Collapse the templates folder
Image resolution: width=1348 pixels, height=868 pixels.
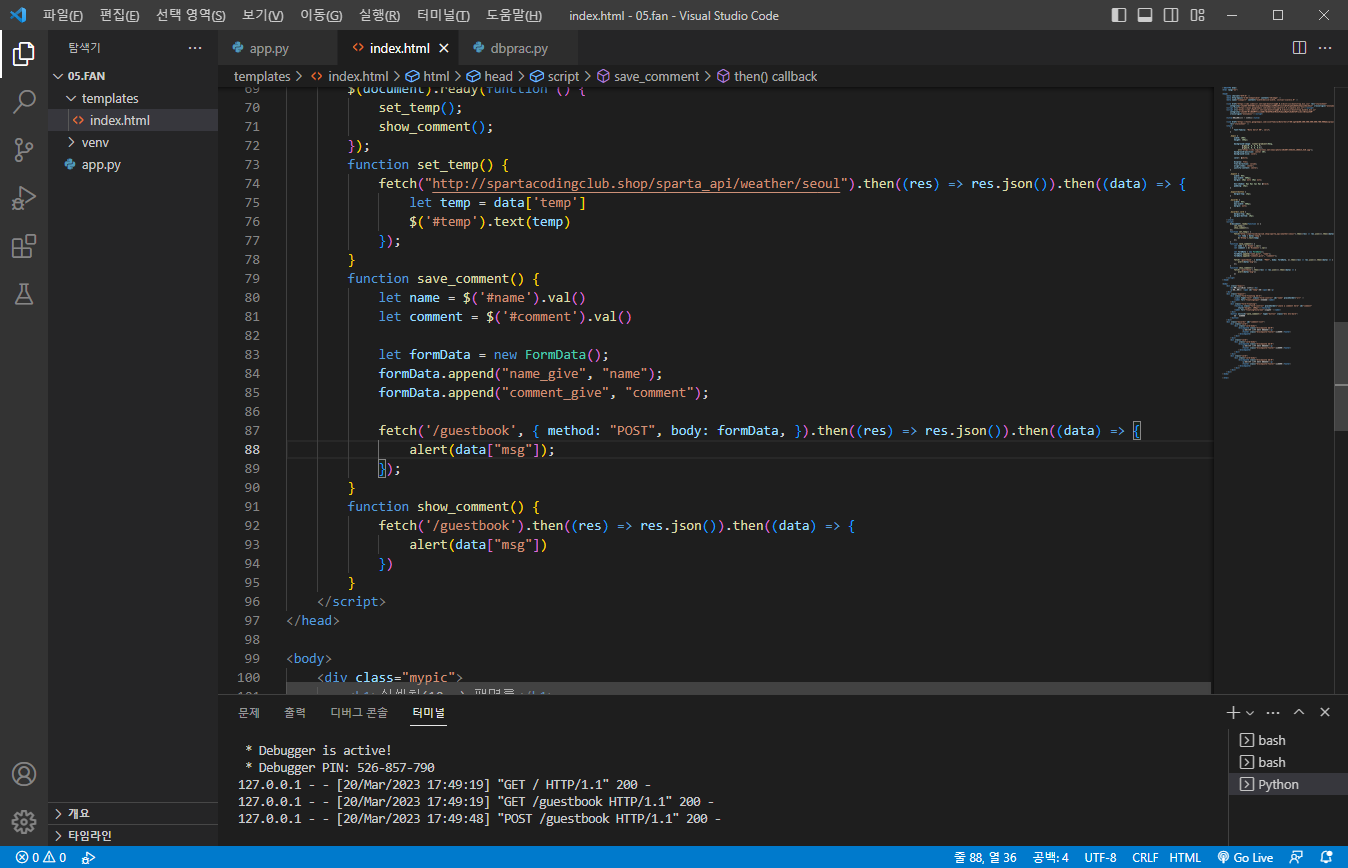click(x=133, y=98)
